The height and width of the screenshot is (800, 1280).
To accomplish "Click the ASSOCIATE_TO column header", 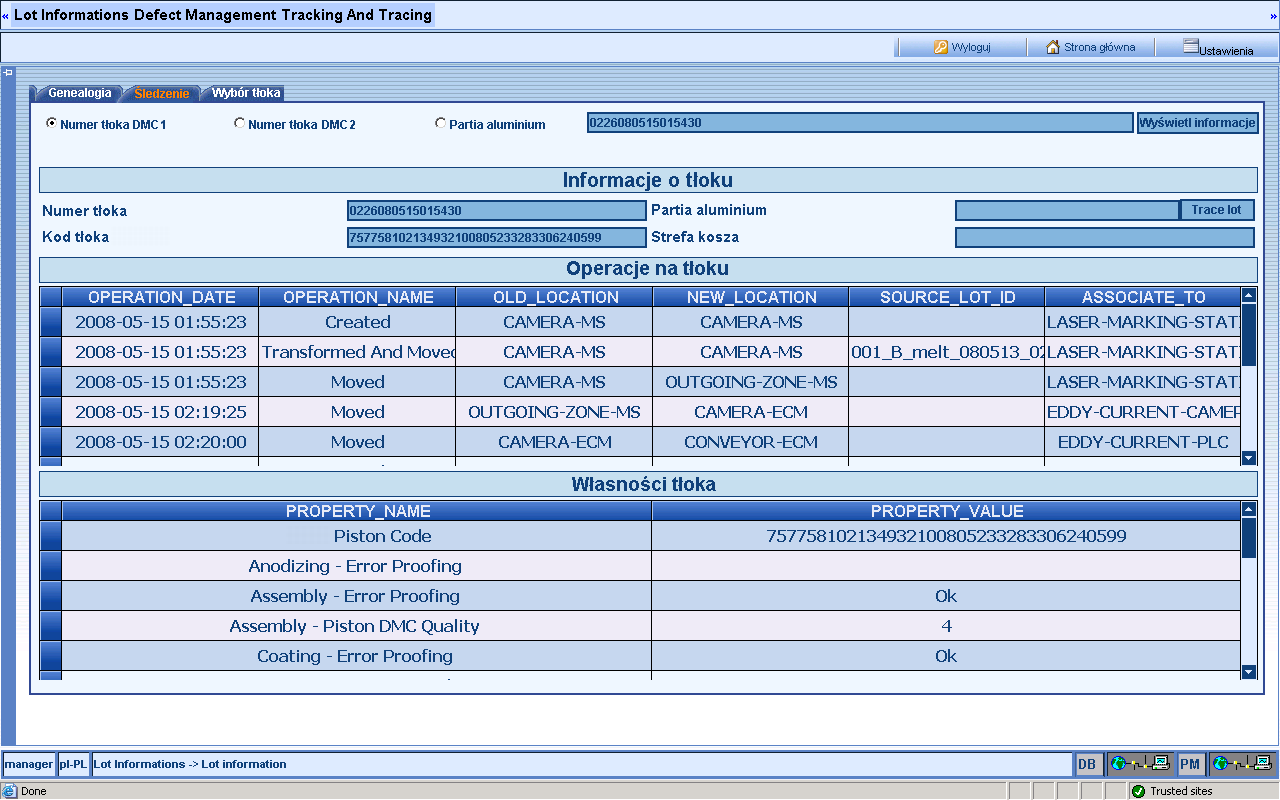I will tap(1143, 297).
